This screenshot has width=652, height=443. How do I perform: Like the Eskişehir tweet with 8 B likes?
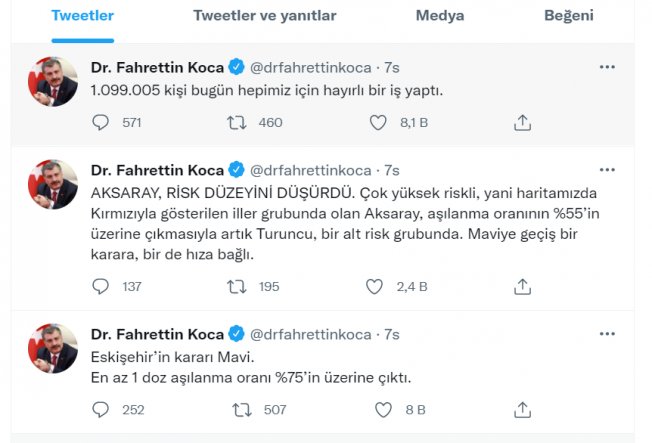click(x=383, y=410)
